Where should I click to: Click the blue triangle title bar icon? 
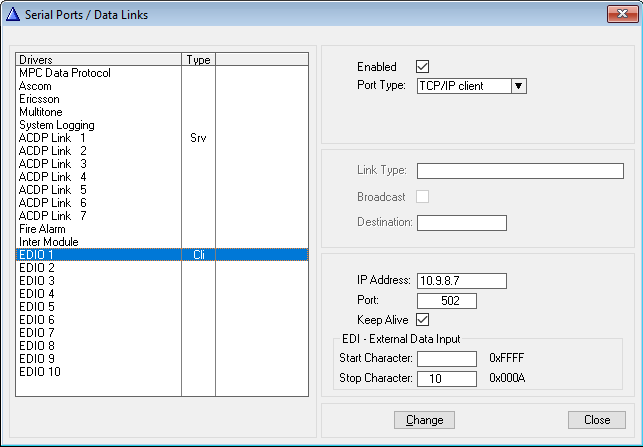coord(13,14)
